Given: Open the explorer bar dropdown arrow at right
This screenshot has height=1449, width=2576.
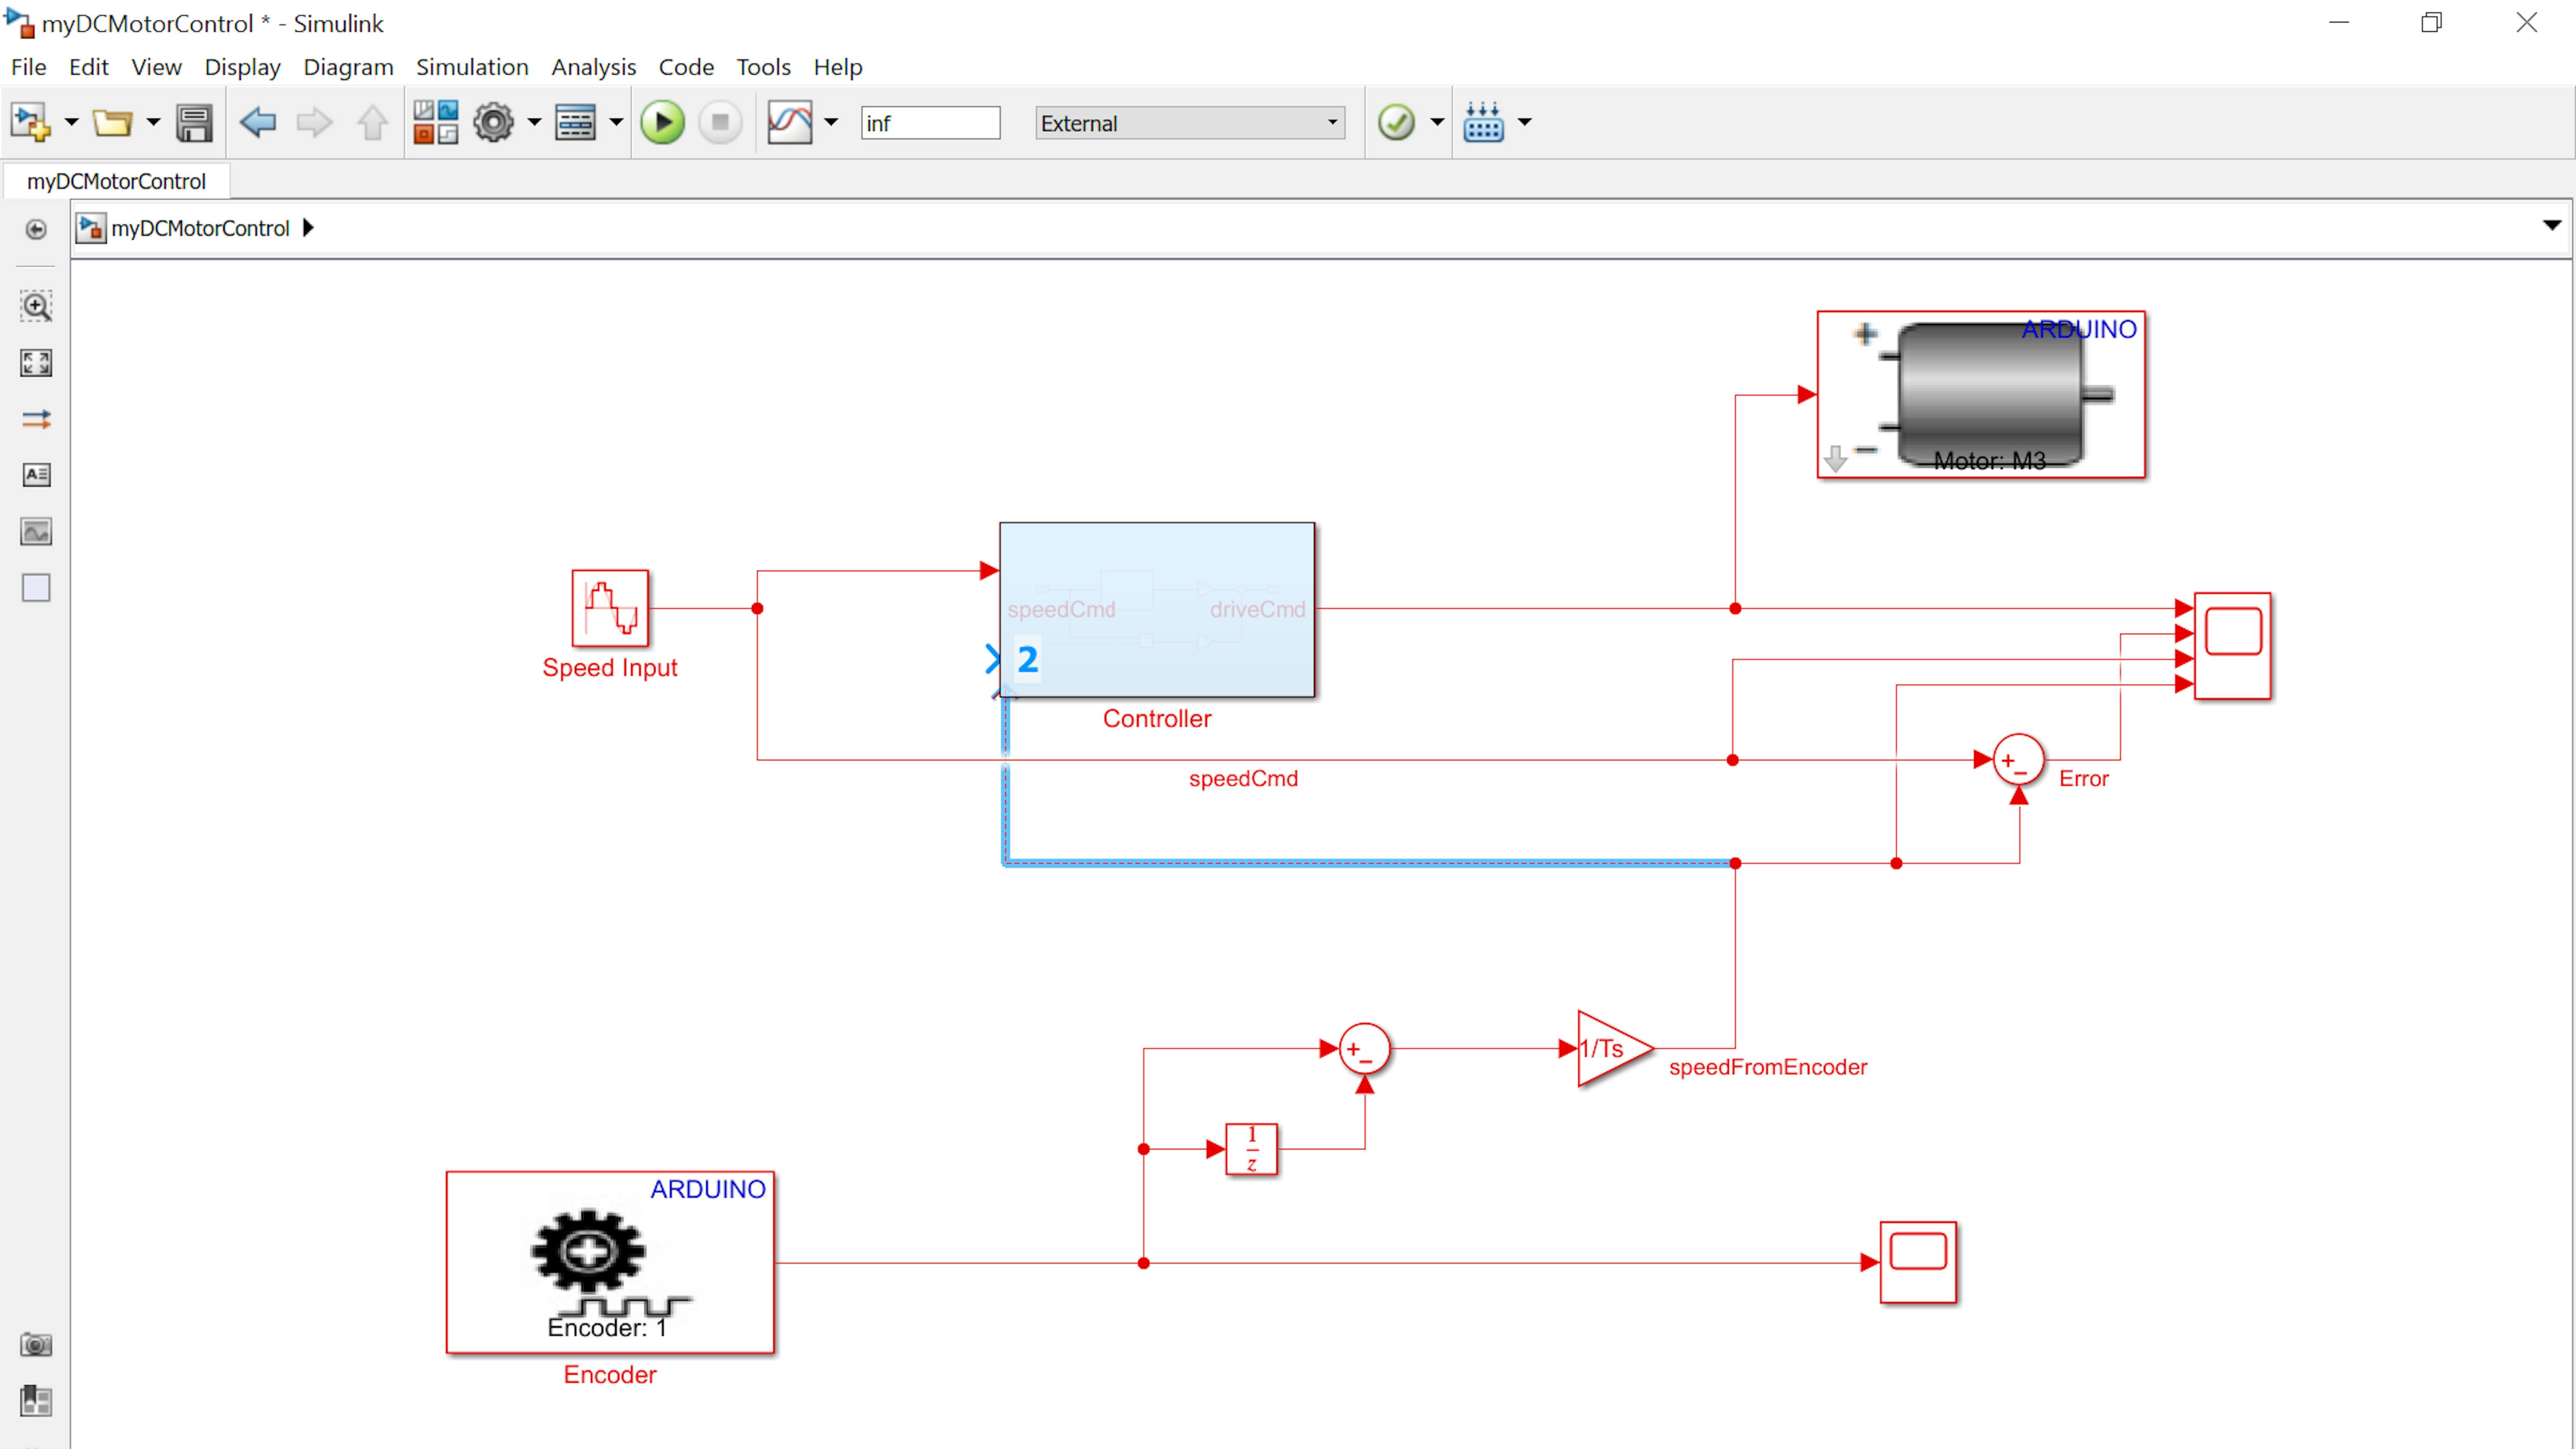Looking at the screenshot, I should click(2551, 226).
